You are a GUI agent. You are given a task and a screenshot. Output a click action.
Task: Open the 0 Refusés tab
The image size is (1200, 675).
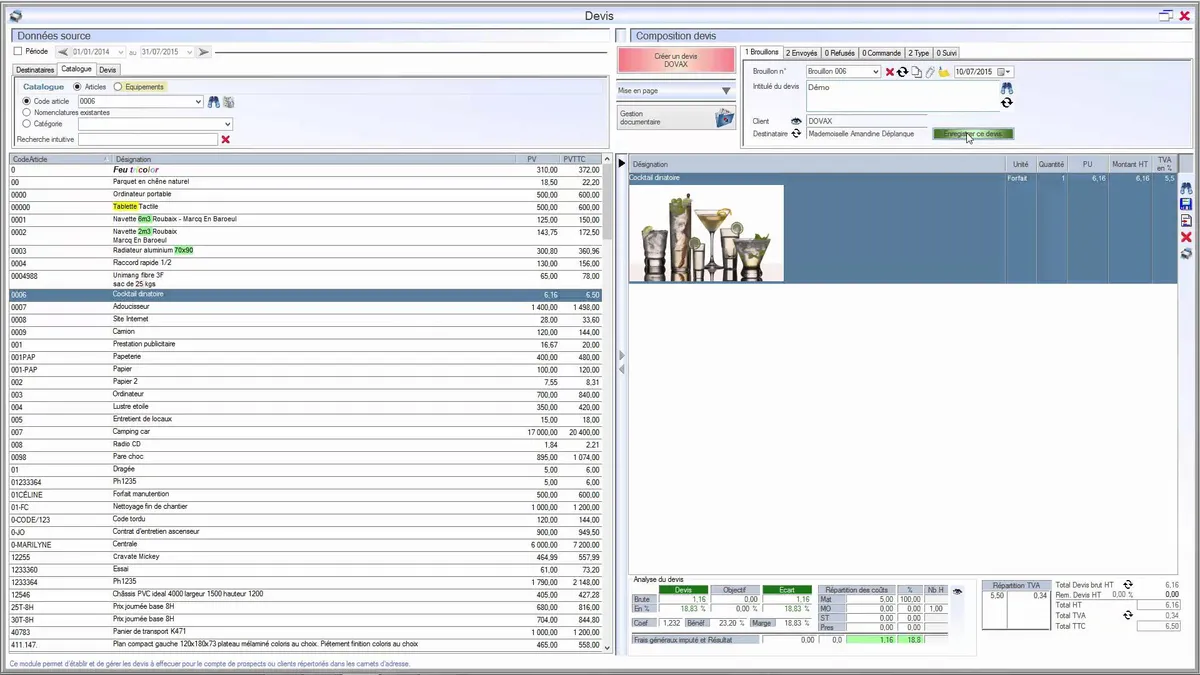tap(840, 52)
